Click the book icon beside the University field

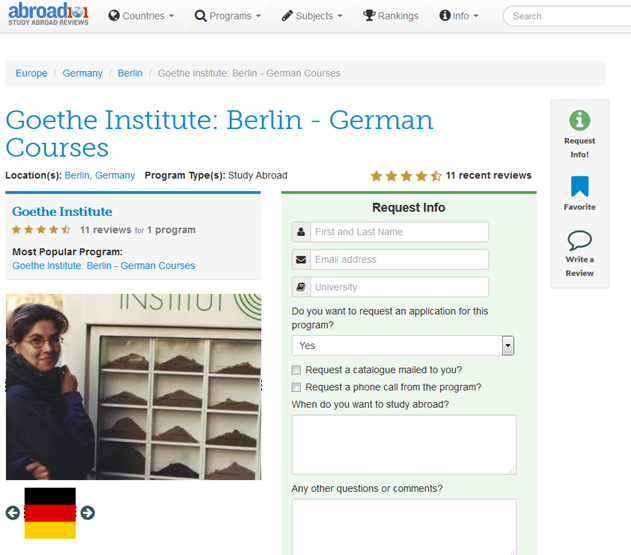coord(301,287)
